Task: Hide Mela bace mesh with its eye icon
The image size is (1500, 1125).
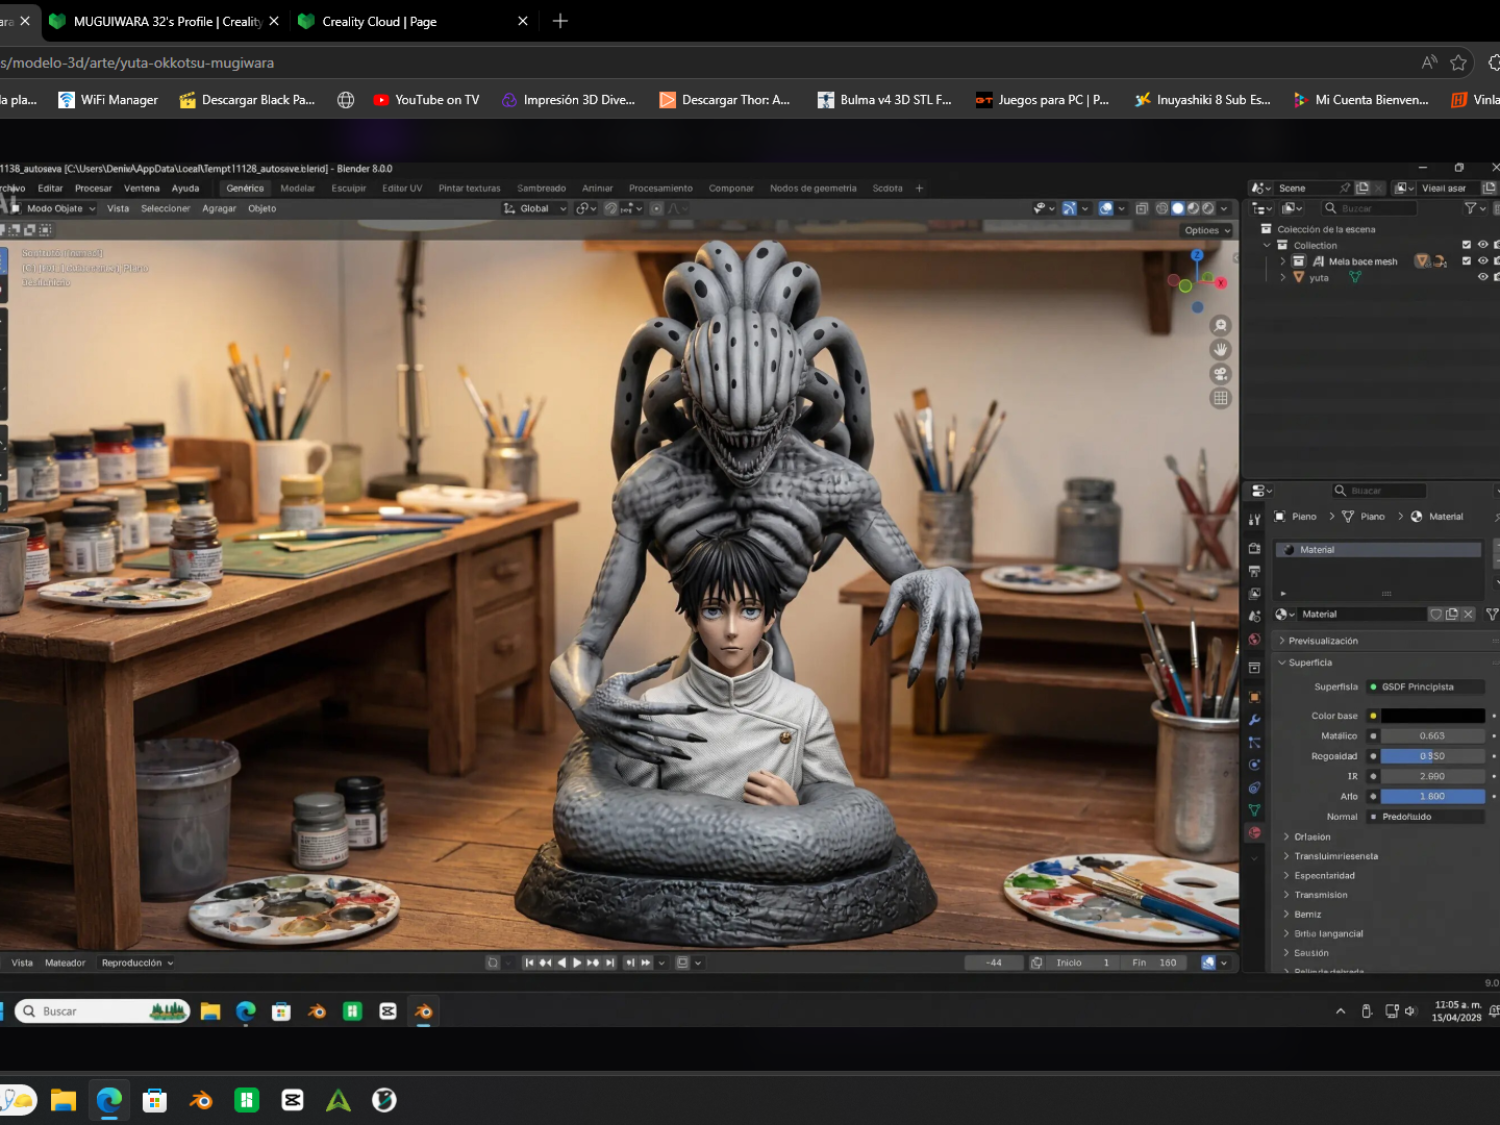Action: click(x=1483, y=261)
